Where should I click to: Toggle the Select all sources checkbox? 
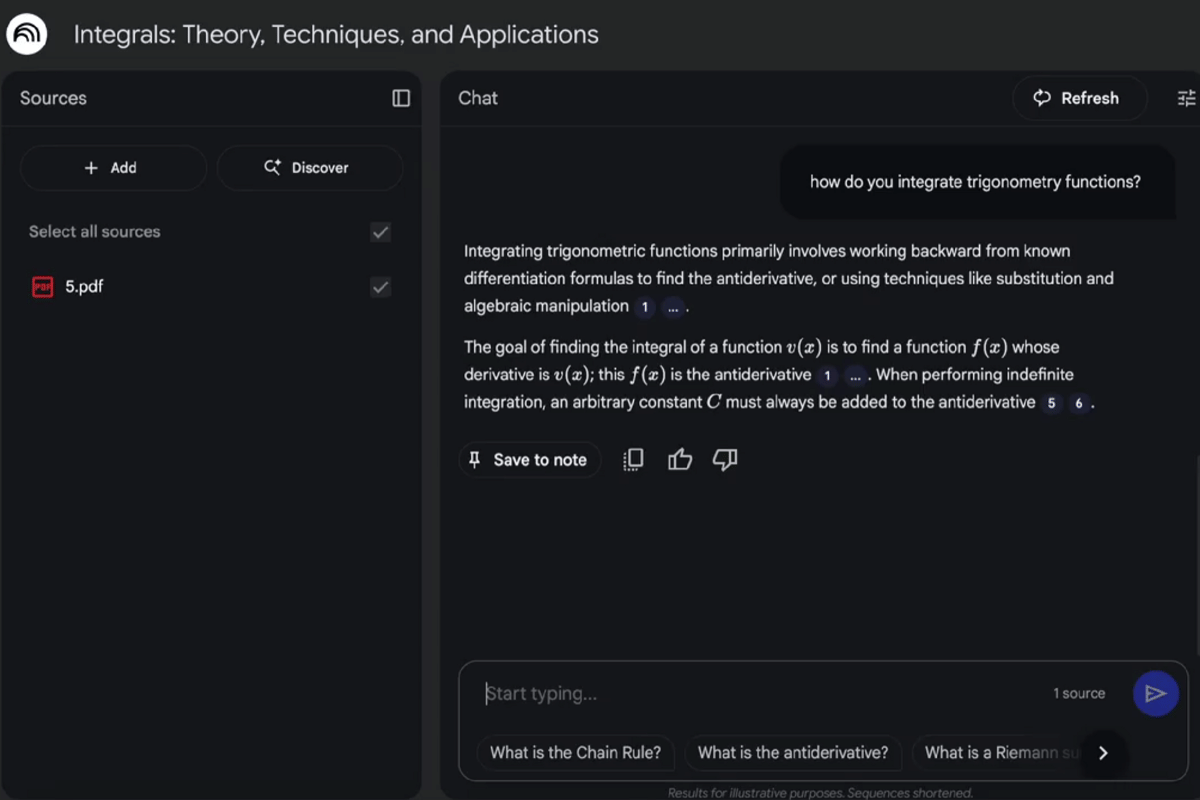click(x=380, y=232)
